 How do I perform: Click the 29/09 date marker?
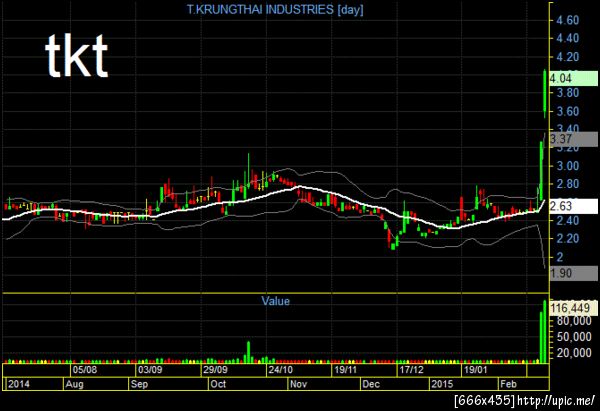pyautogui.click(x=215, y=370)
